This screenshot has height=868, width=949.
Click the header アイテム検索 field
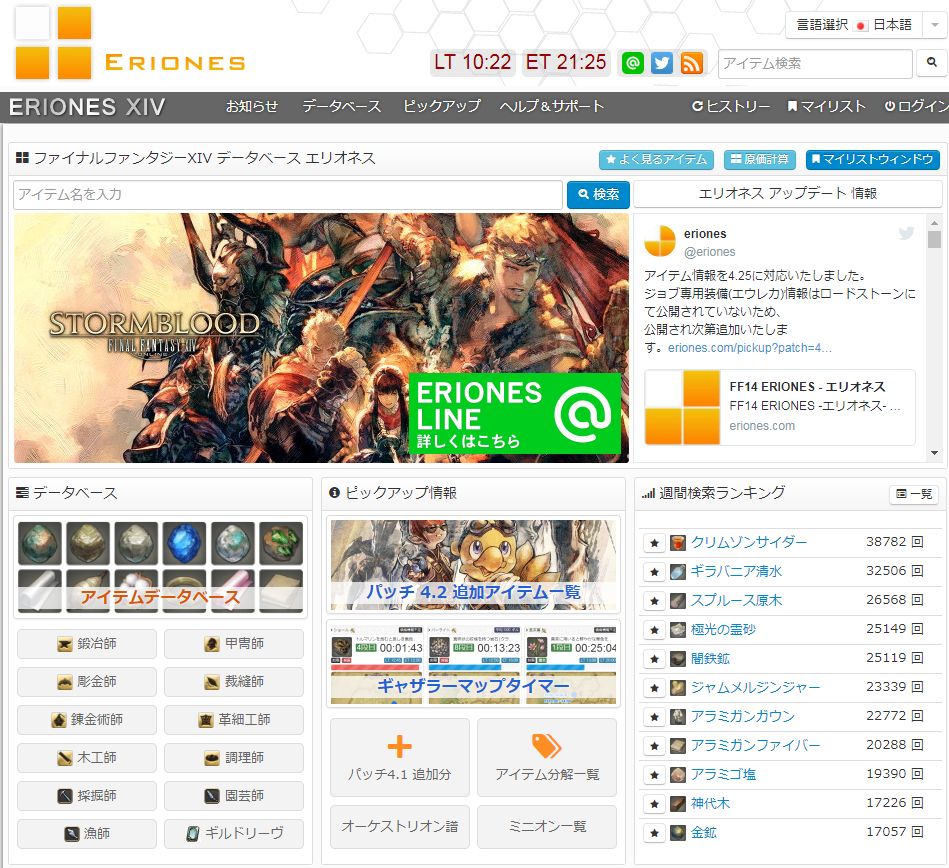point(815,64)
